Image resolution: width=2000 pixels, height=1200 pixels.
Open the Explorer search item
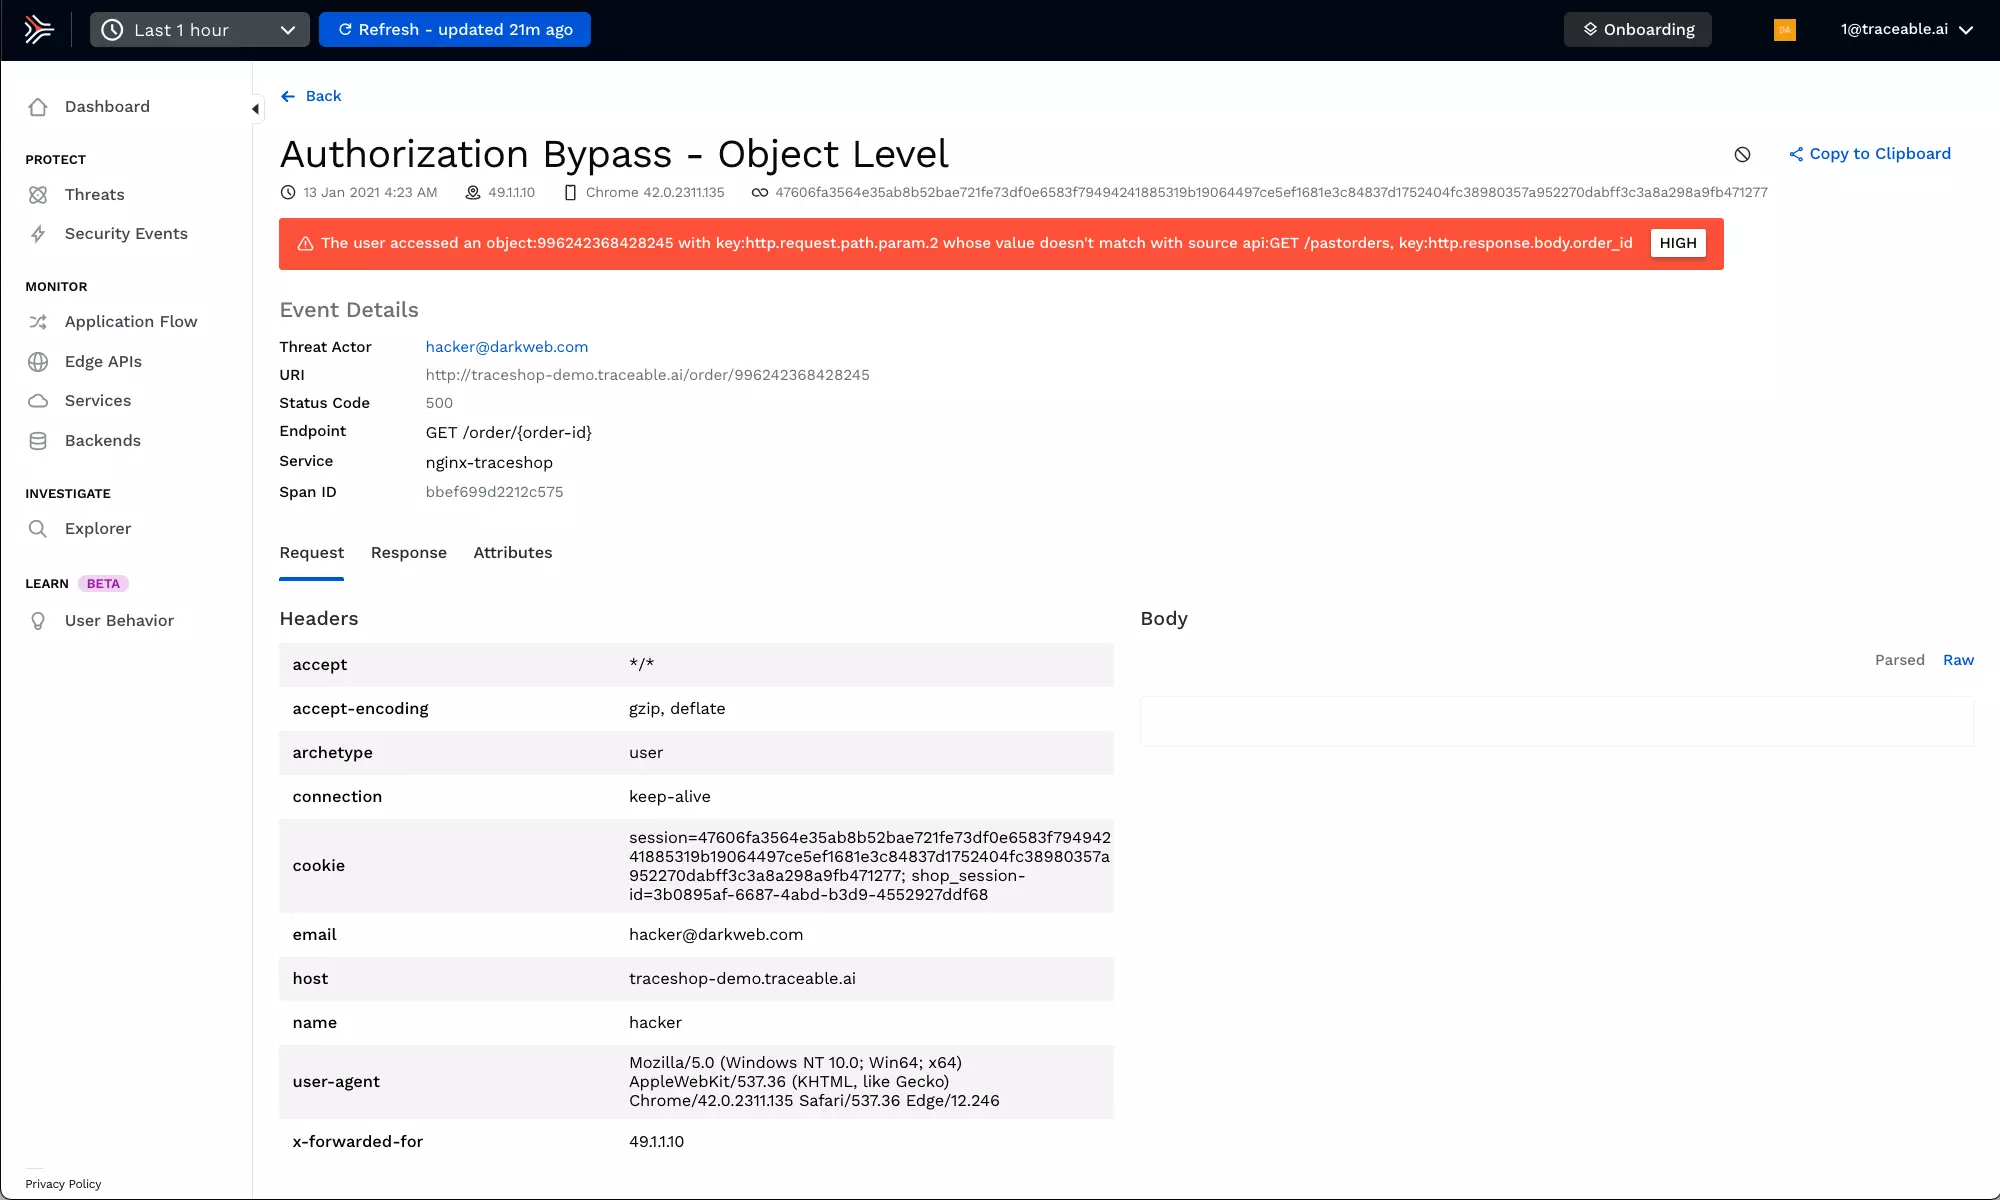97,528
